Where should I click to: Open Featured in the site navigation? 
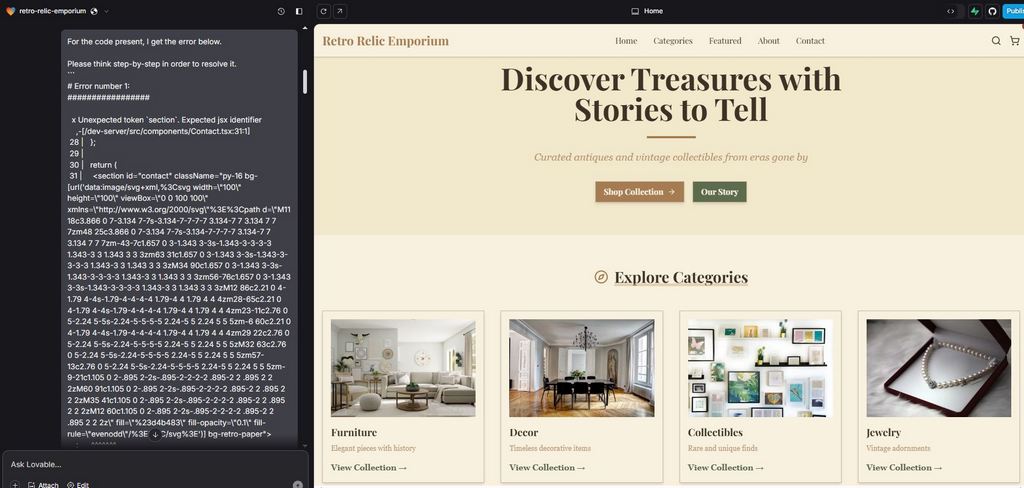click(725, 41)
